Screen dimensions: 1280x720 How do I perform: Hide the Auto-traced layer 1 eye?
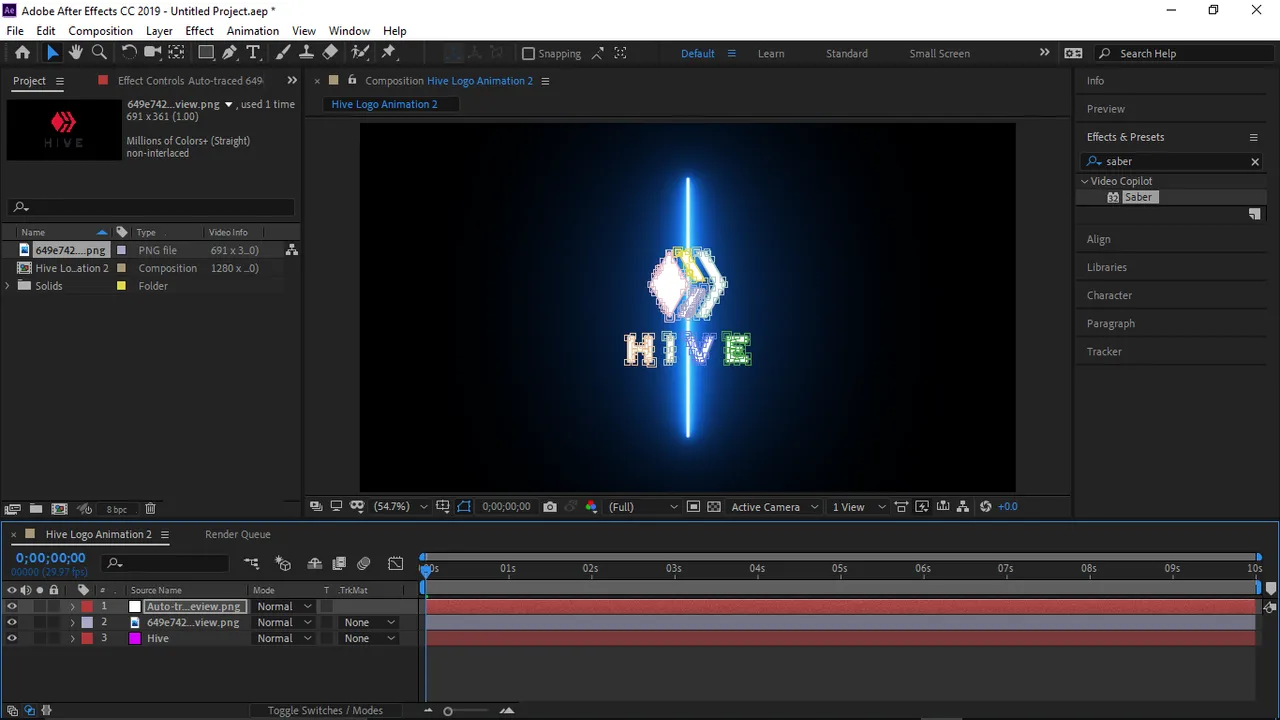pyautogui.click(x=12, y=606)
